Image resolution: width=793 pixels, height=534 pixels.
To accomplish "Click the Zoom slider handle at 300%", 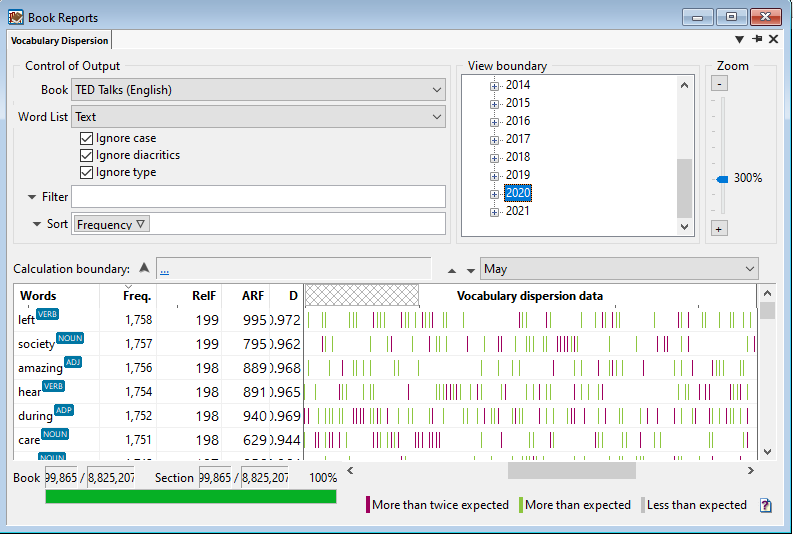I will 722,178.
